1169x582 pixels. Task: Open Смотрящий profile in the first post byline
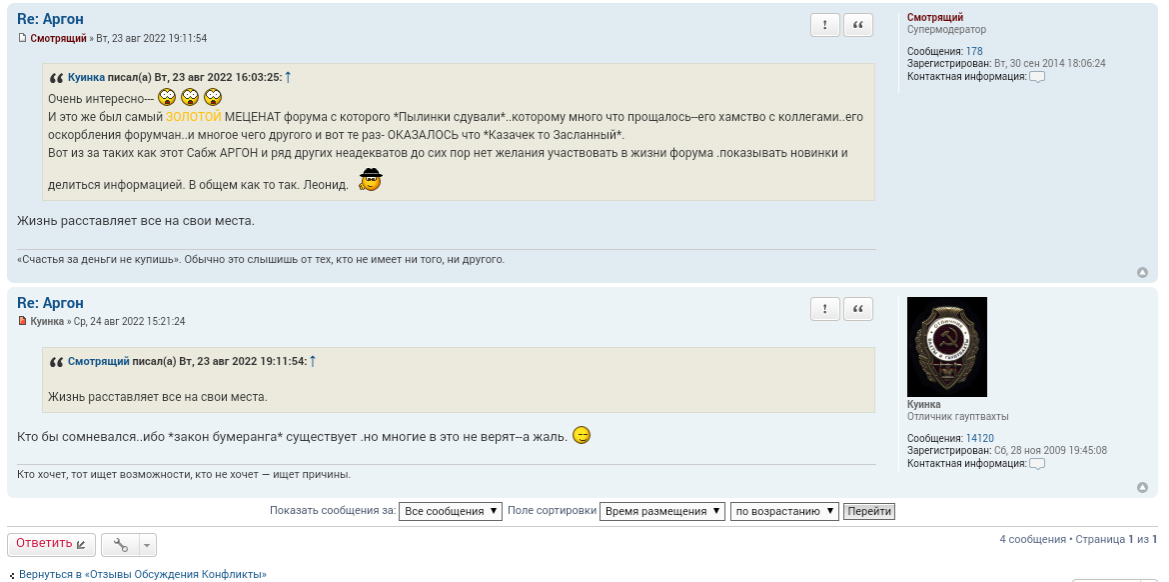coord(58,38)
